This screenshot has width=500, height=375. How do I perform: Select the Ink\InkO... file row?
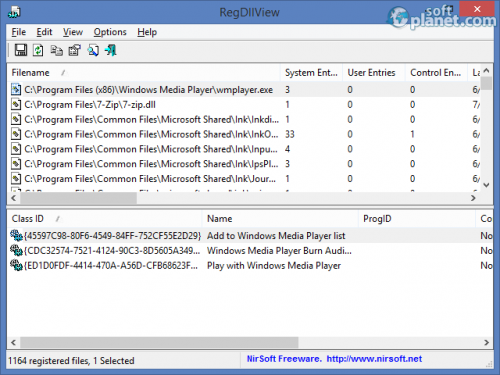(245, 134)
